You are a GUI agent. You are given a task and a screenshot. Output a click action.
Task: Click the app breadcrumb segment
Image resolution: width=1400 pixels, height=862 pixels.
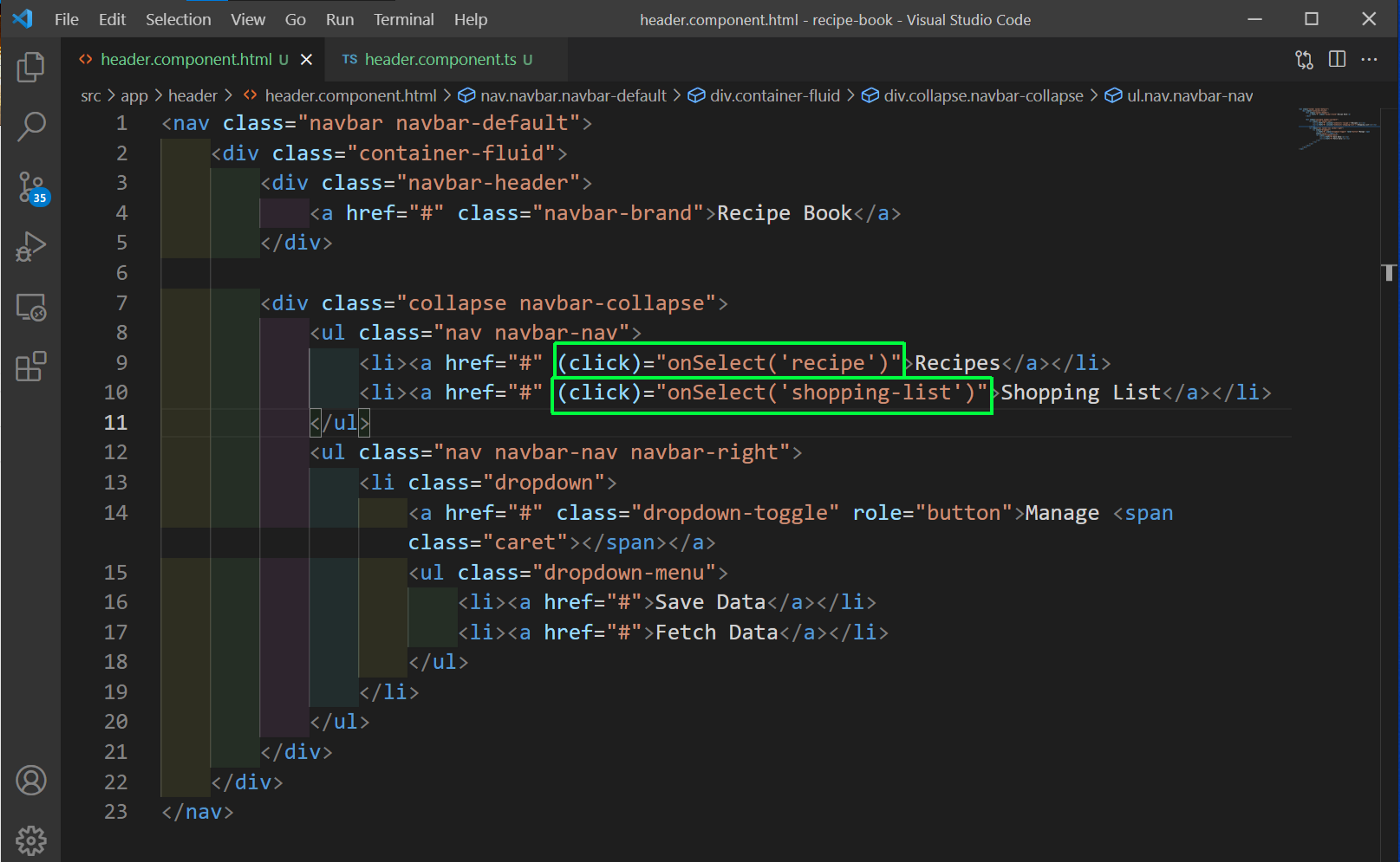(x=134, y=96)
